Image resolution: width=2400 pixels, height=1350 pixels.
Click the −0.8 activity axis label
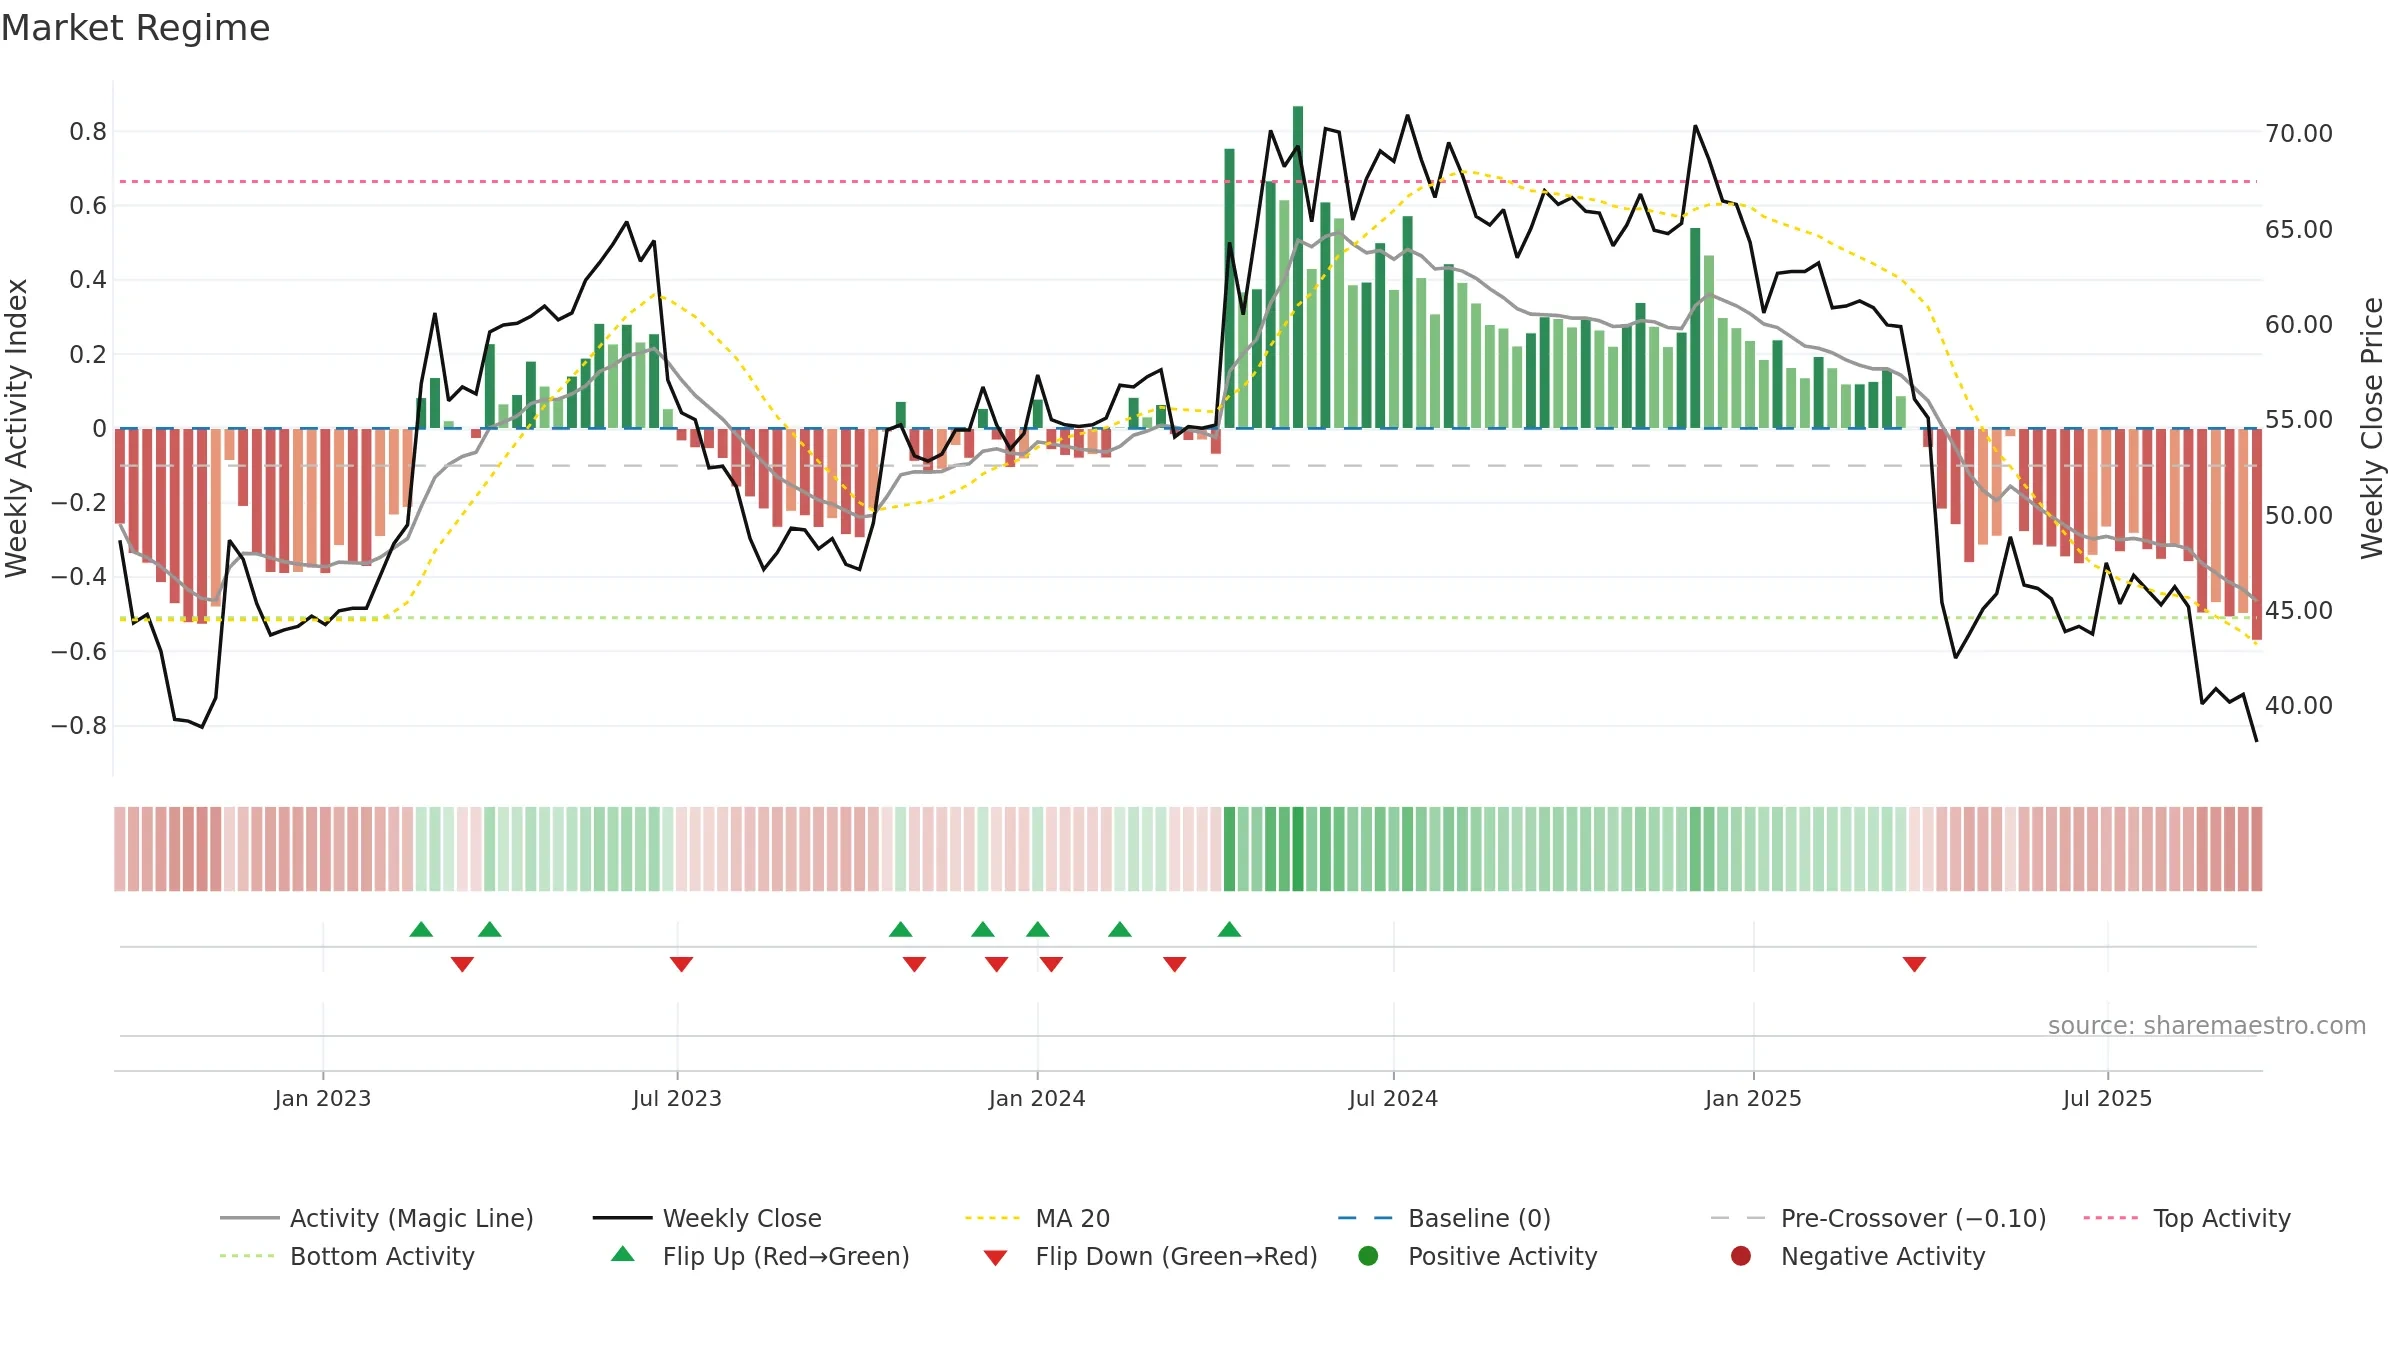tap(78, 725)
